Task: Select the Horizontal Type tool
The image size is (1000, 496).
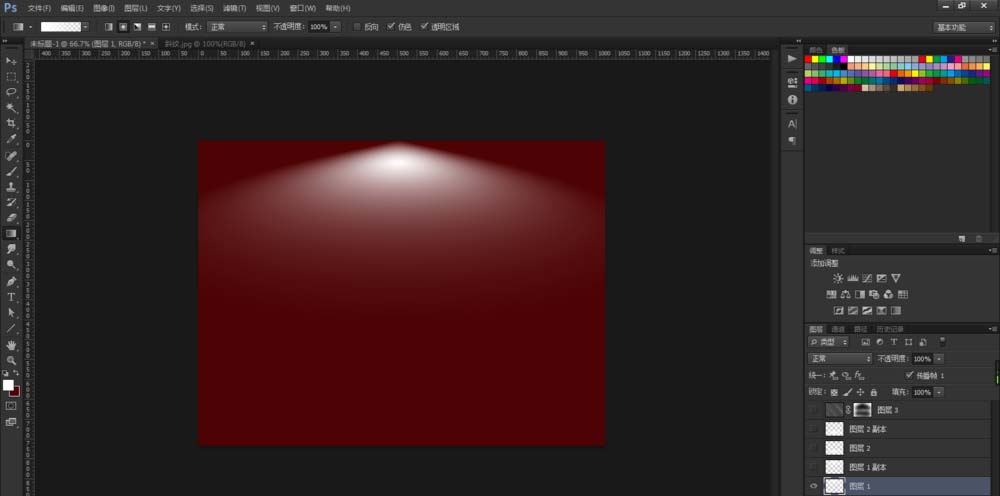Action: [x=12, y=297]
